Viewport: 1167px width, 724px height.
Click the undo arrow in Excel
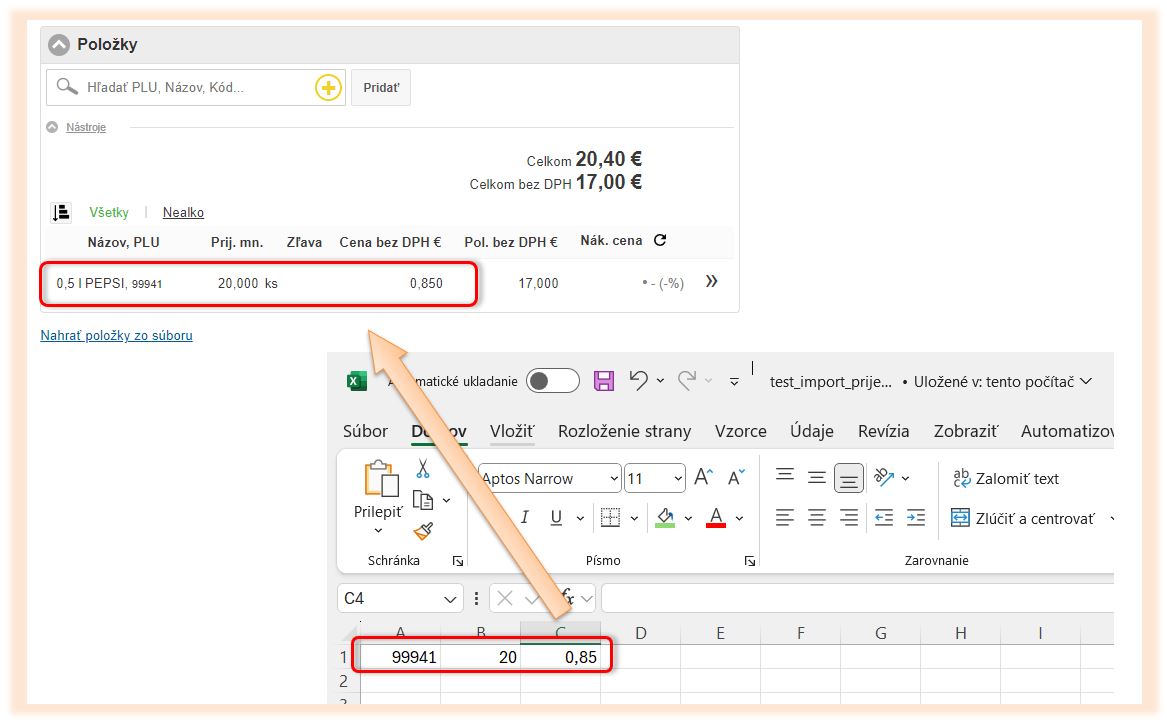pos(638,380)
